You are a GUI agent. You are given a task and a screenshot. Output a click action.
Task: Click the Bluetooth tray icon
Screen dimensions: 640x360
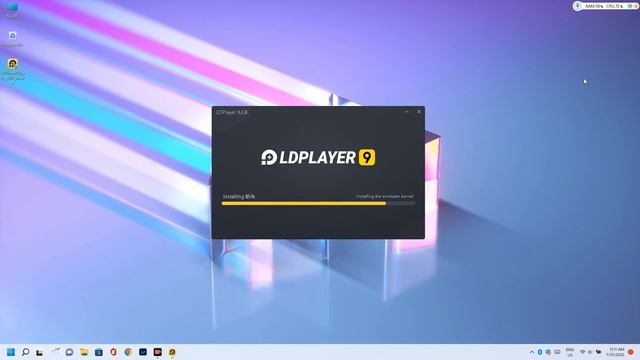(540, 352)
